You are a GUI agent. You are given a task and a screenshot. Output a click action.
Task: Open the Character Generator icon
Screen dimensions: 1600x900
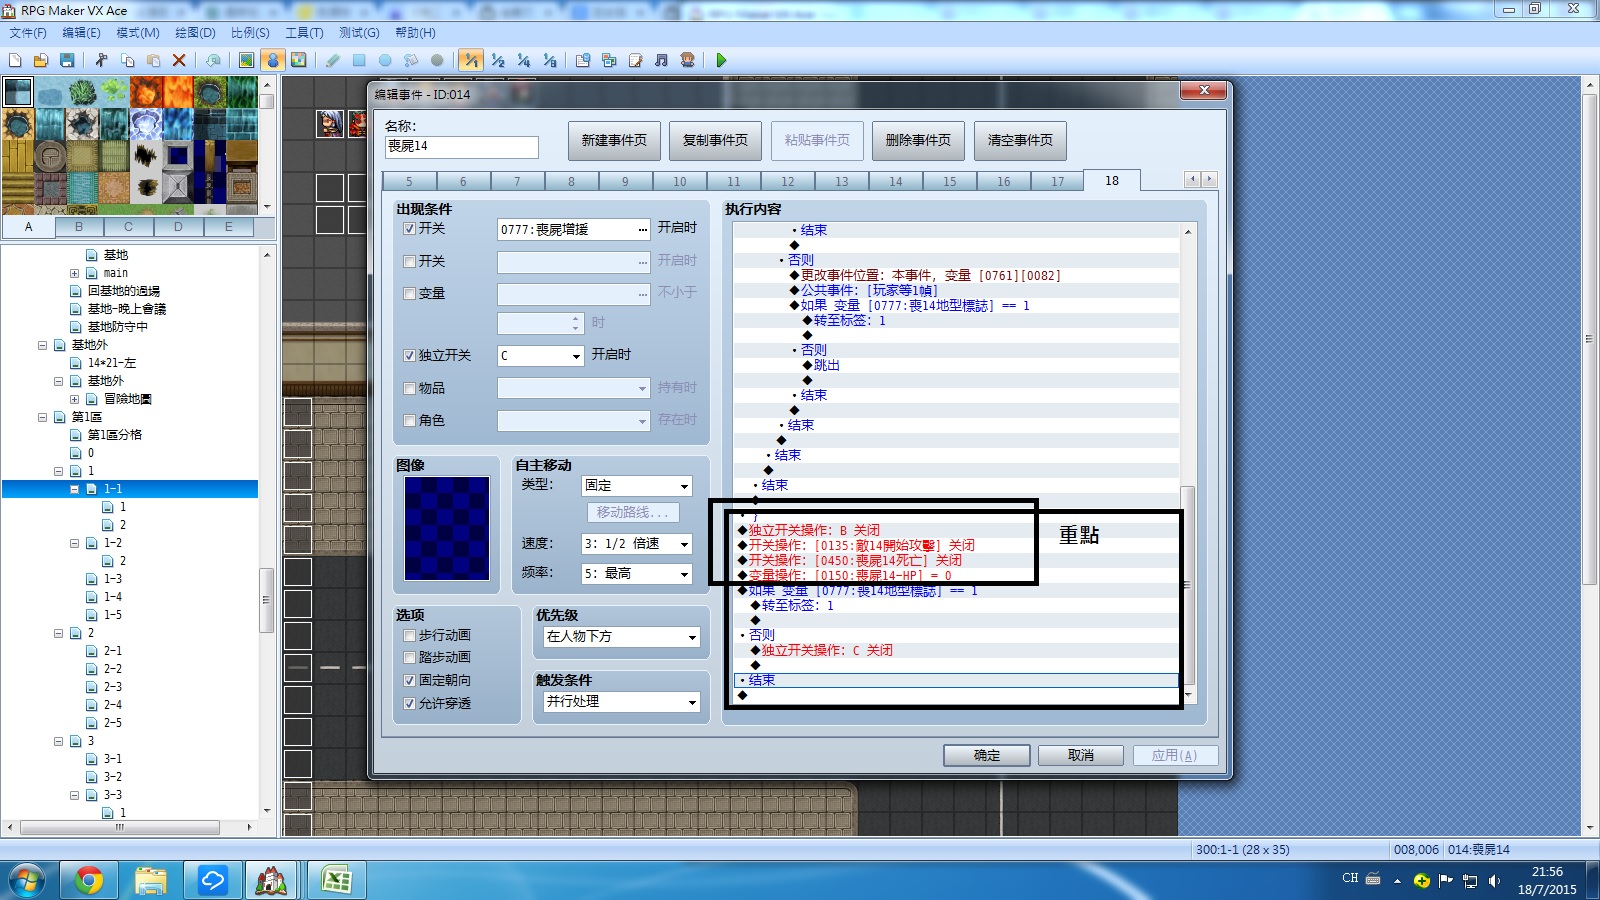(x=687, y=60)
